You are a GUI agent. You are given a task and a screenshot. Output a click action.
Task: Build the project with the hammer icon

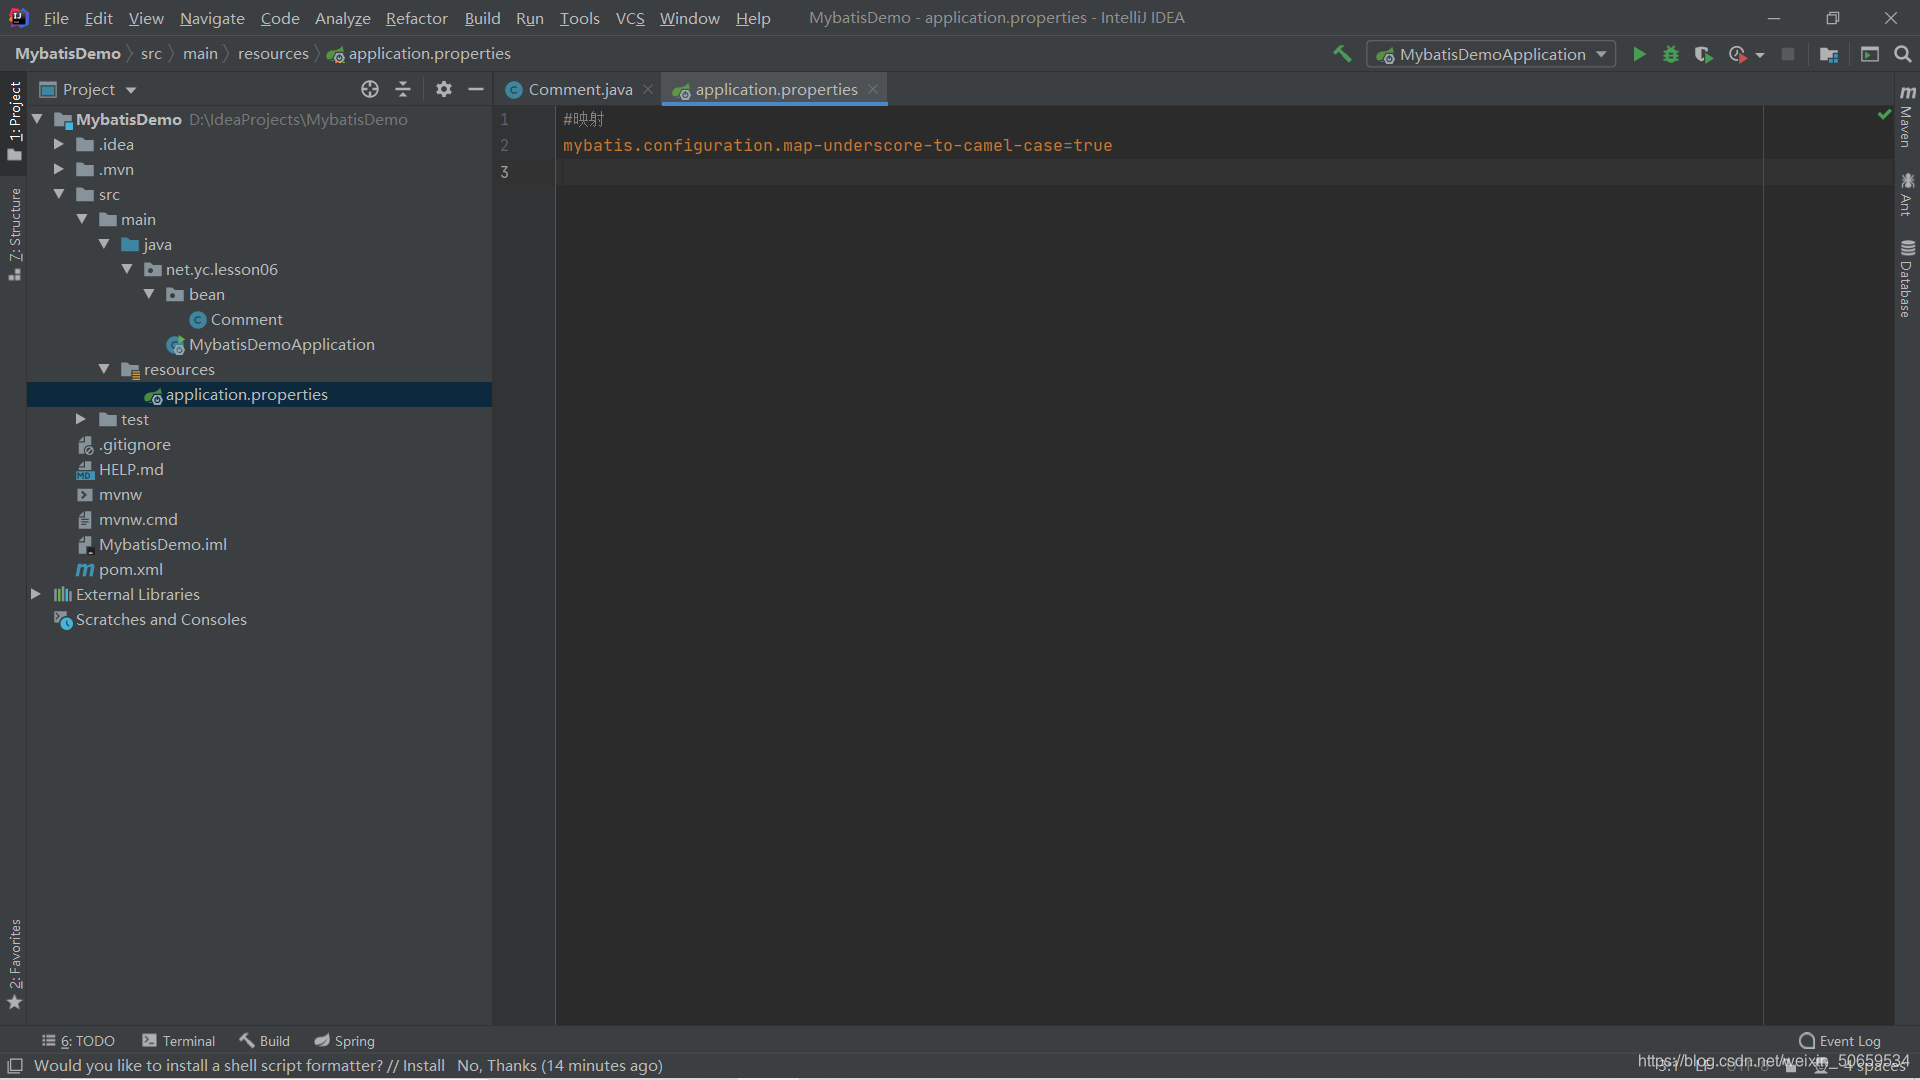[x=1342, y=54]
